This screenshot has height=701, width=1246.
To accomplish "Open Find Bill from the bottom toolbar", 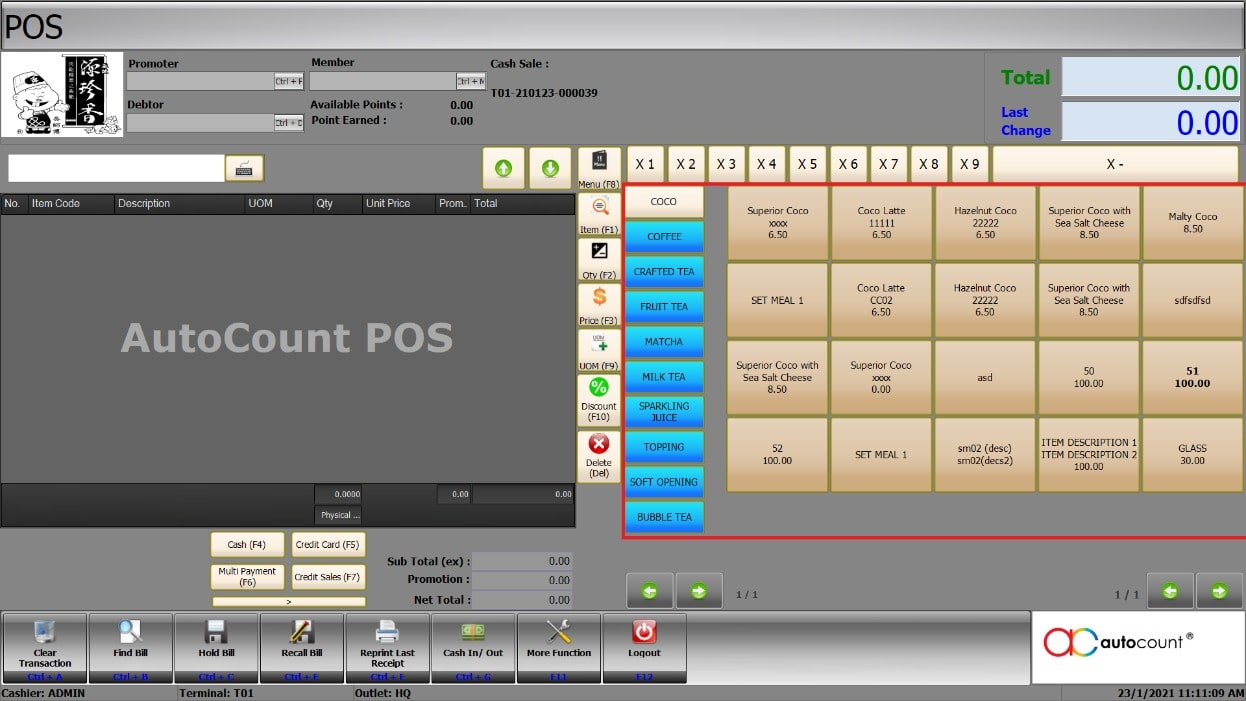I will pos(130,632).
